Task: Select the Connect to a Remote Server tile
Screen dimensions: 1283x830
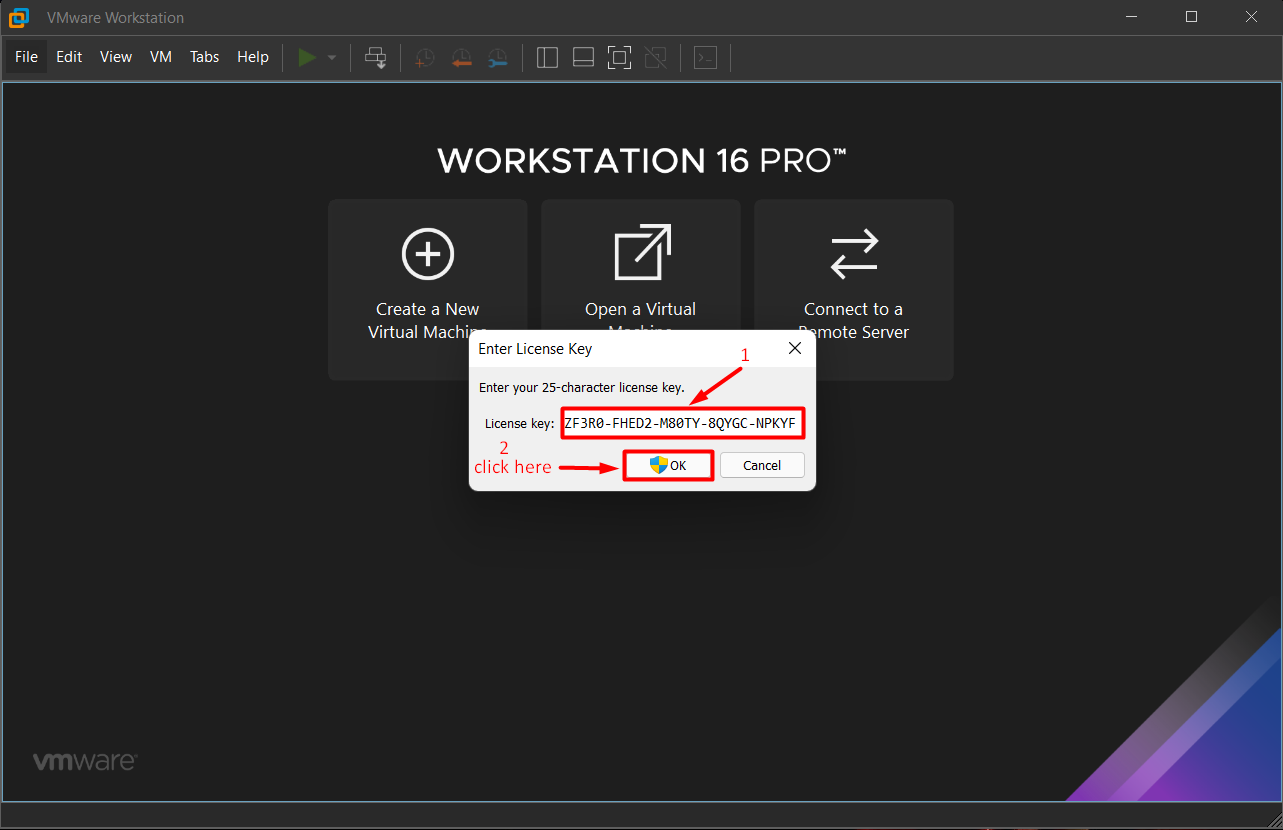Action: tap(853, 289)
